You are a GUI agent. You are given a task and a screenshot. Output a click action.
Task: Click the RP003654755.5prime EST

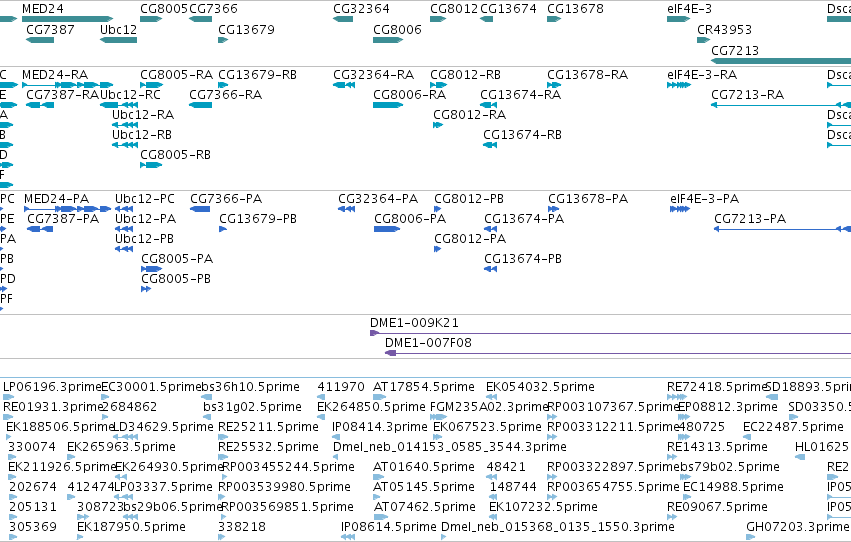pyautogui.click(x=552, y=498)
